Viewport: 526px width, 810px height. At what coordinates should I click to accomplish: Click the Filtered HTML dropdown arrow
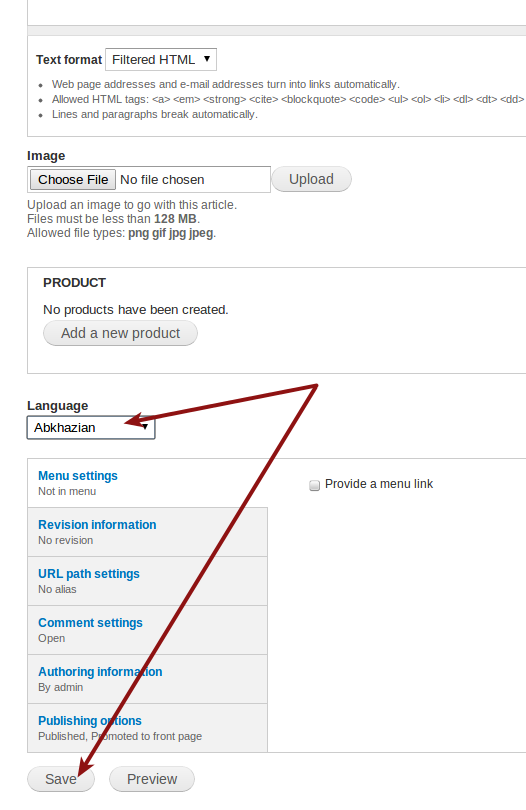[x=207, y=59]
